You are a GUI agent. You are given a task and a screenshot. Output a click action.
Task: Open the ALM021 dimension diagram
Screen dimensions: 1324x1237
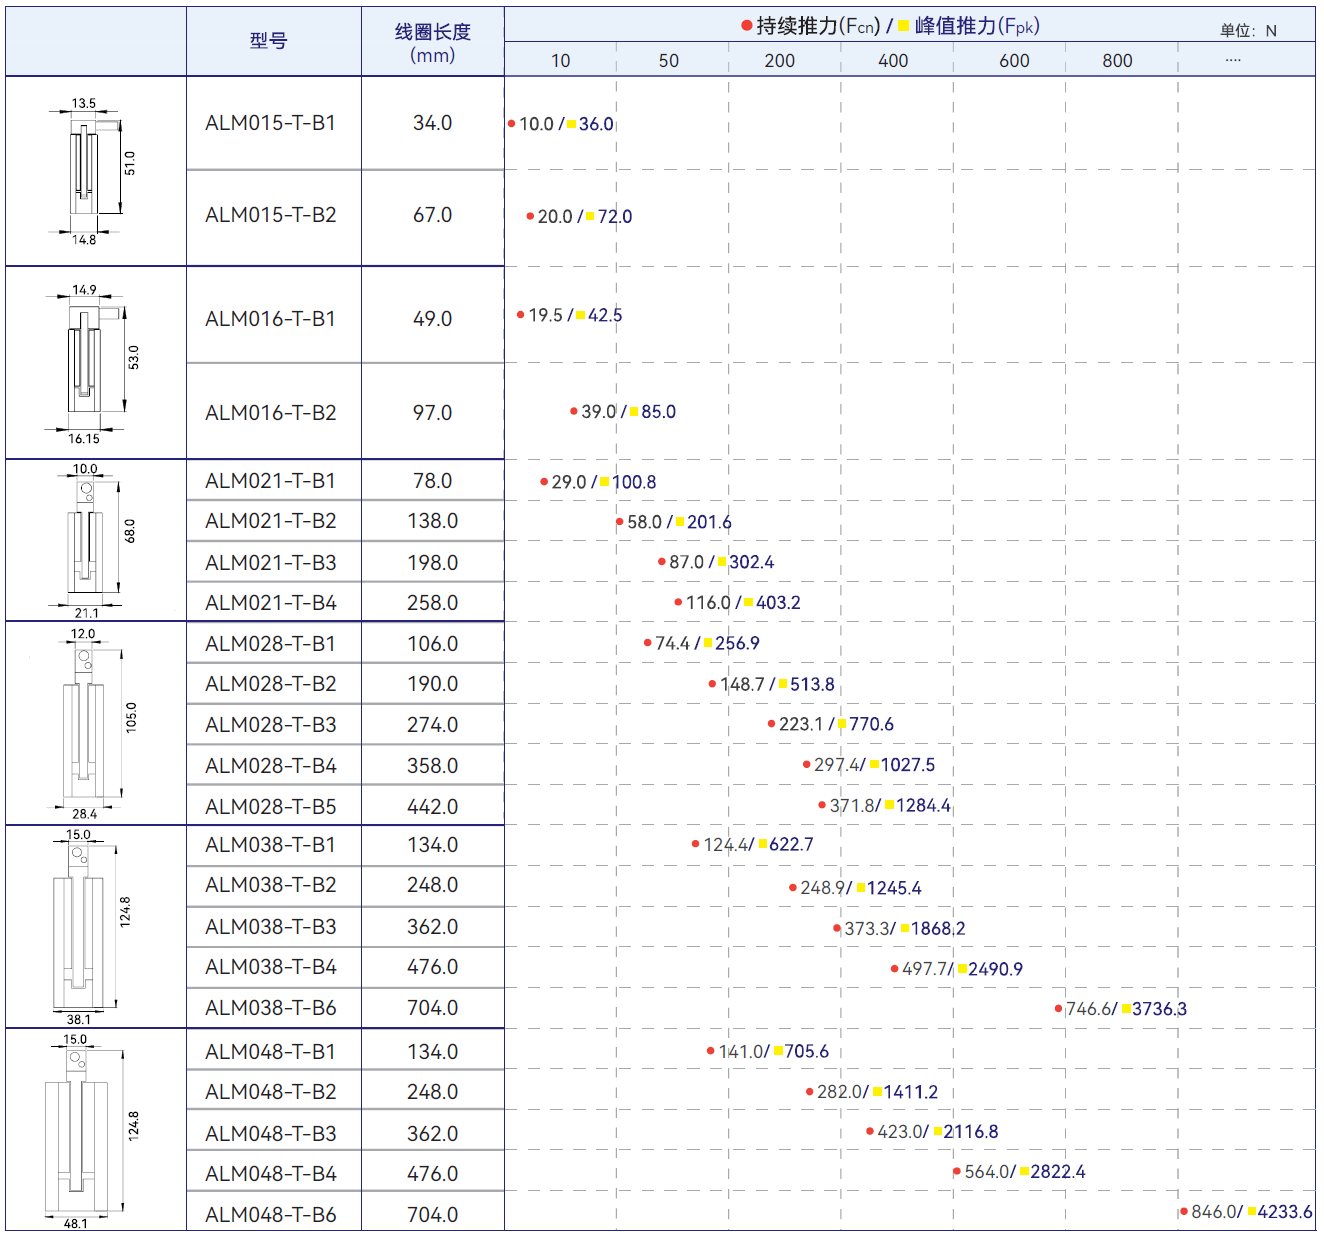point(88,541)
